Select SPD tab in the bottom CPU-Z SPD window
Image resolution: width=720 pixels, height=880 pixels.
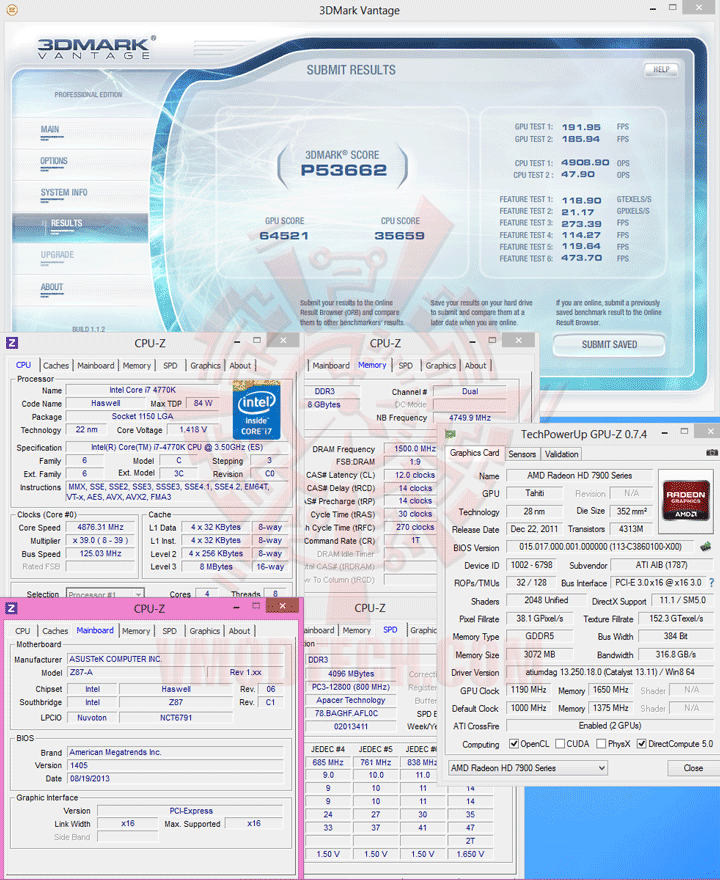[x=390, y=630]
